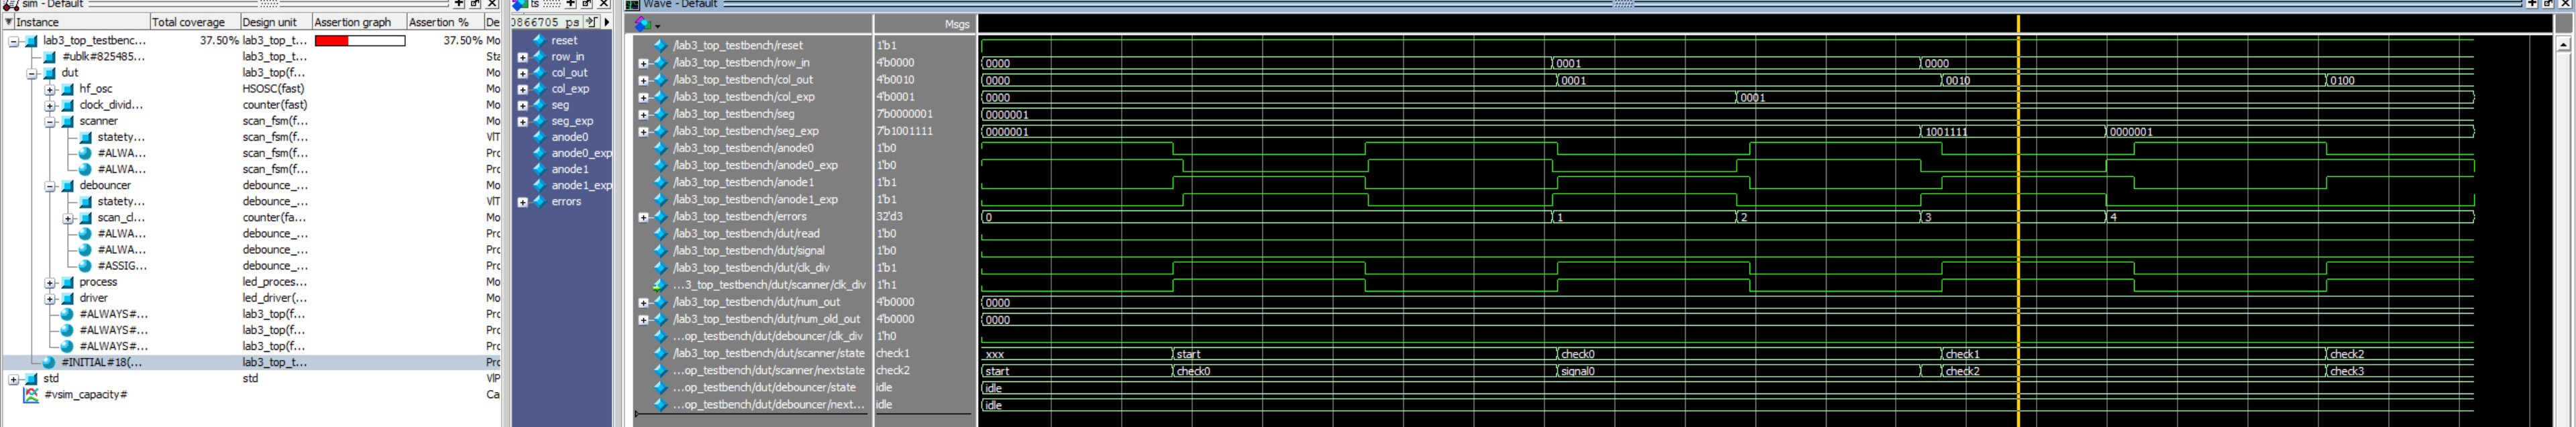The height and width of the screenshot is (427, 2576).
Task: Click the #INITIAL#18 process icon
Action: [x=49, y=362]
